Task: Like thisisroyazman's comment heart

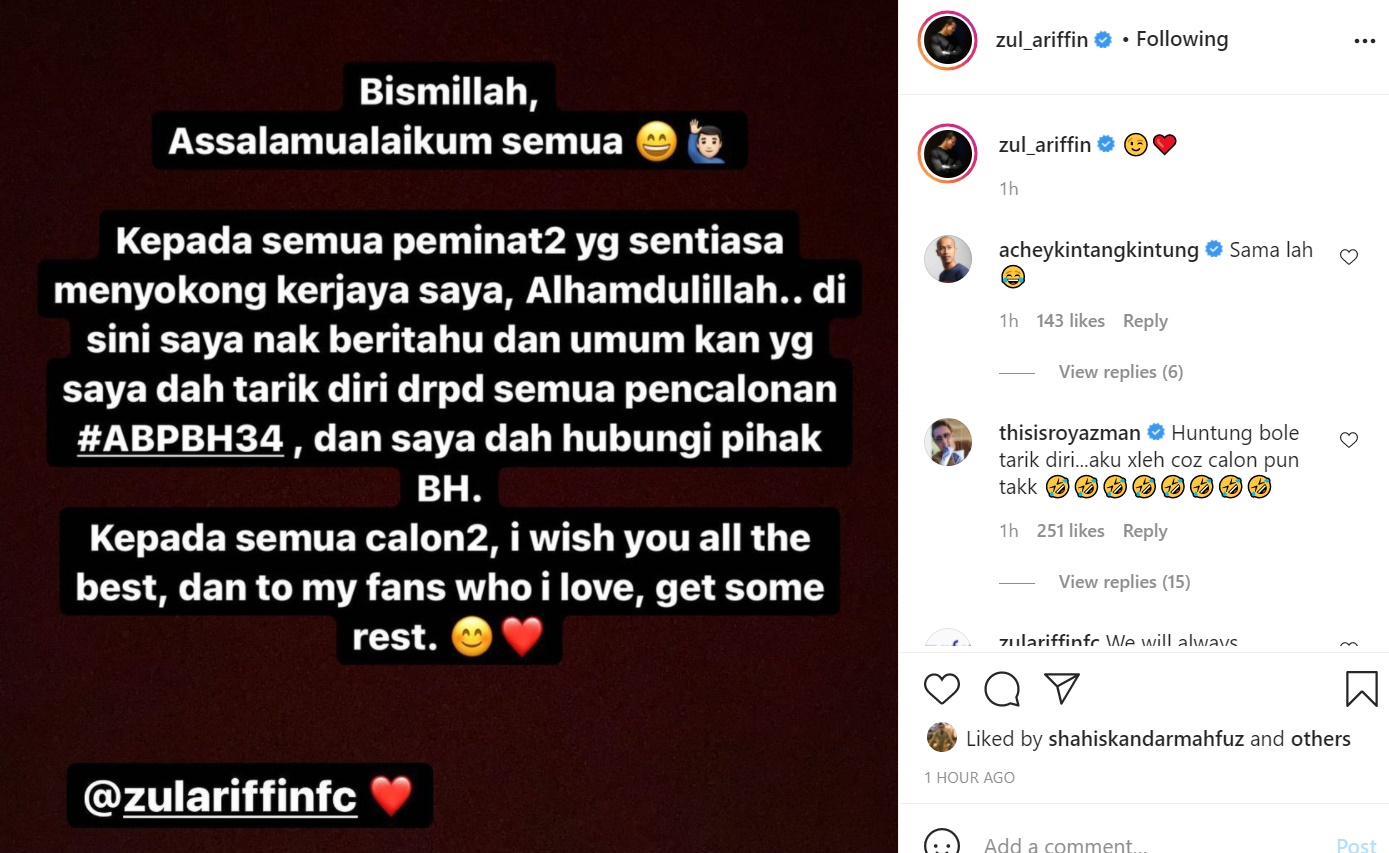Action: 1349,439
